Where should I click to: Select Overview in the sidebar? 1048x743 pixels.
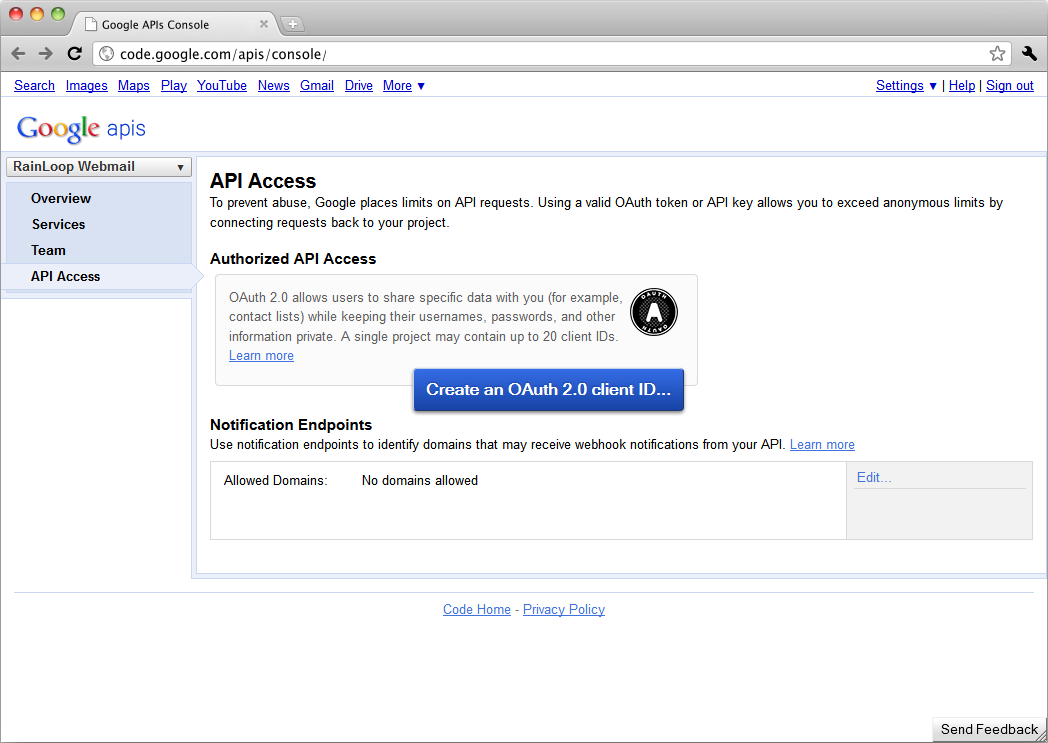click(x=61, y=199)
